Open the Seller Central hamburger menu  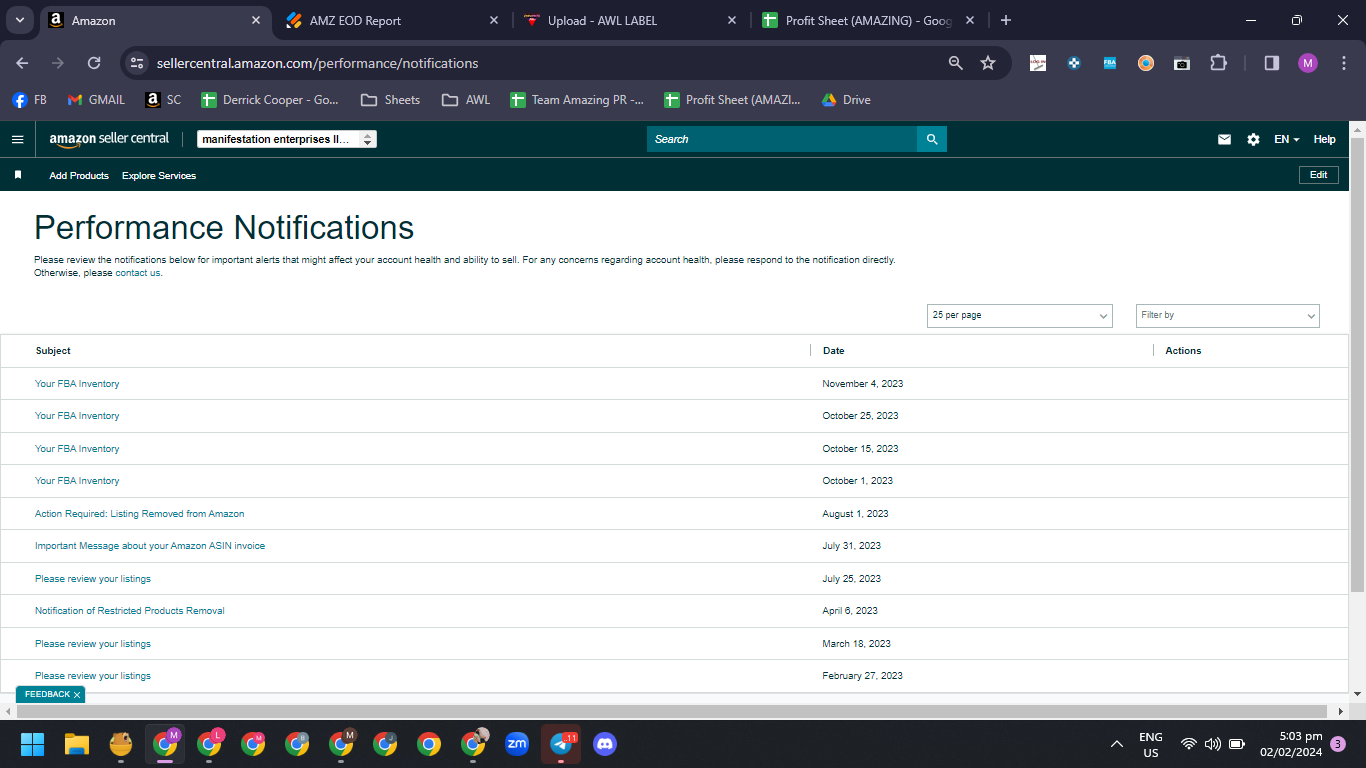pyautogui.click(x=17, y=139)
